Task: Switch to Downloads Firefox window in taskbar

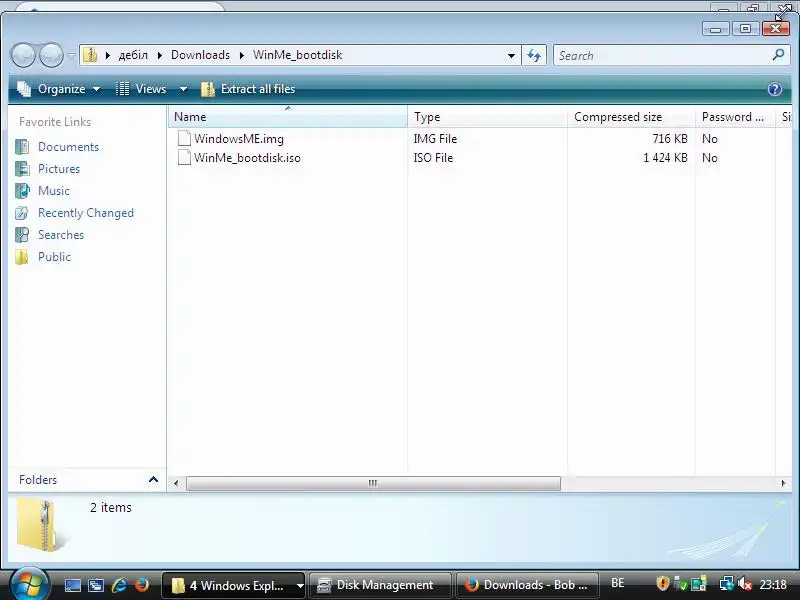Action: coord(528,585)
